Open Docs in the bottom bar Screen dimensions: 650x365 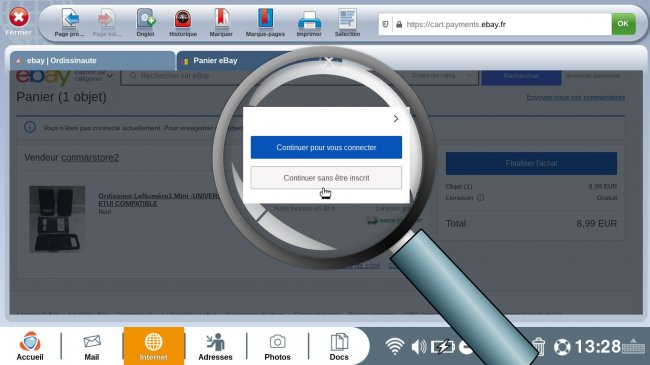click(x=339, y=347)
